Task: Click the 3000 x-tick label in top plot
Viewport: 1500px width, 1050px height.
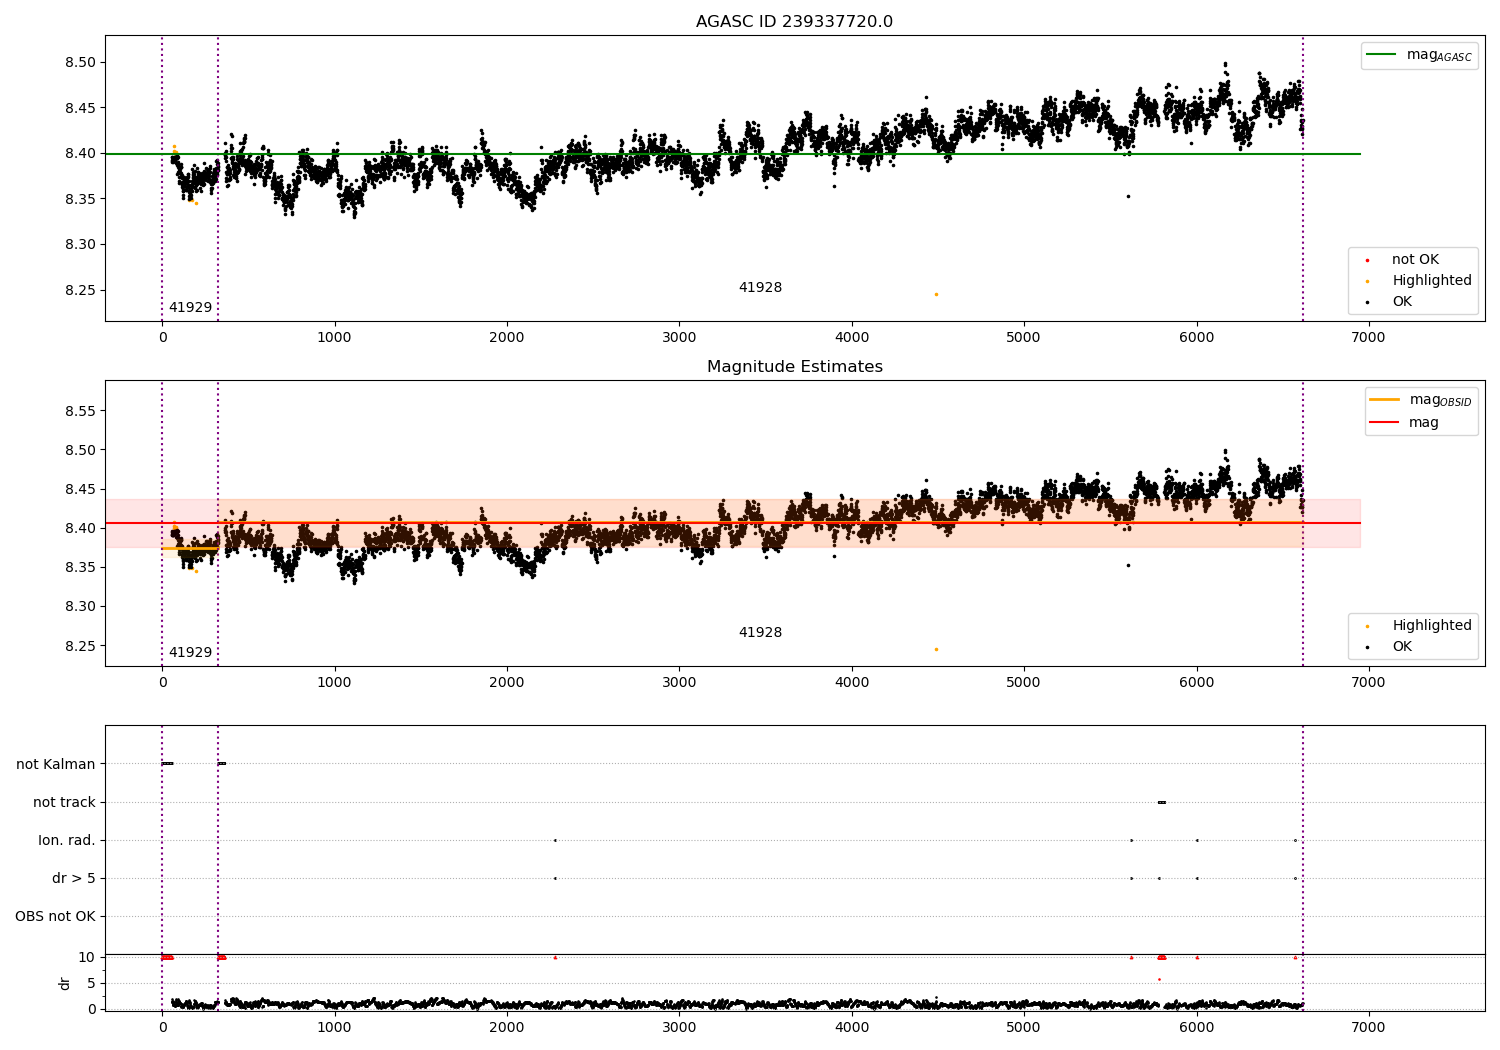Action: 679,338
